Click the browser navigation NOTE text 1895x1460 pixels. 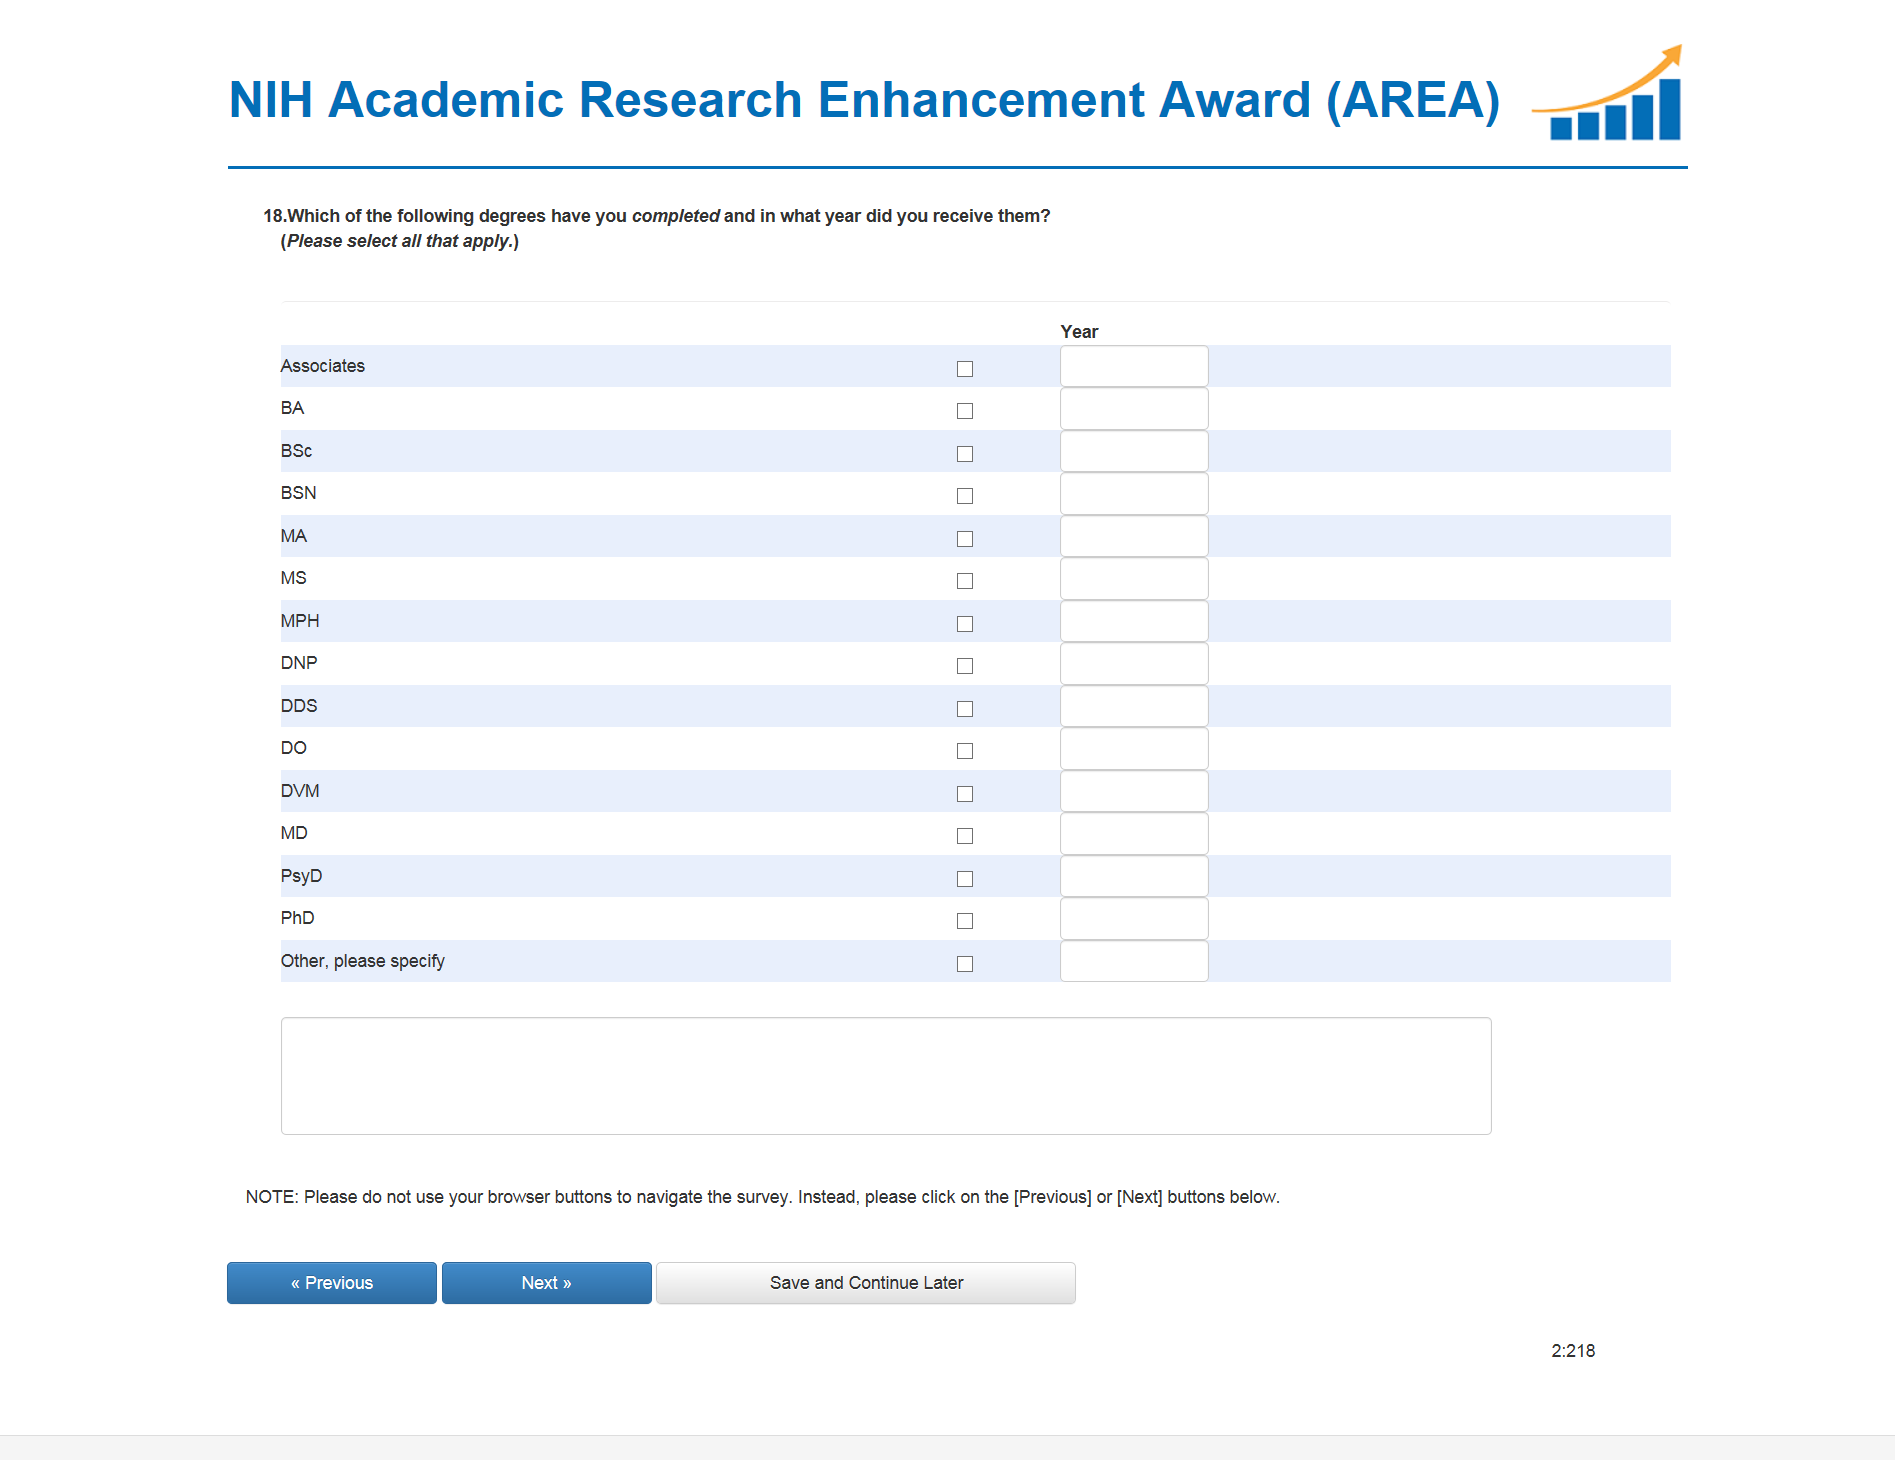(x=763, y=1197)
